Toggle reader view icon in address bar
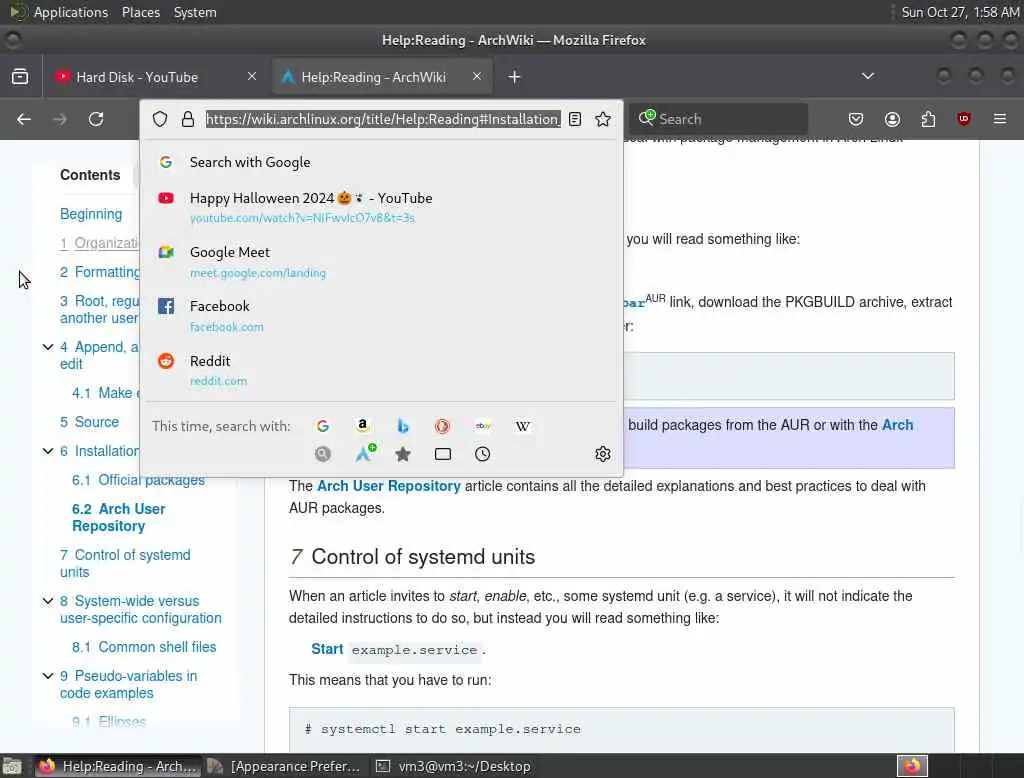 (x=575, y=119)
